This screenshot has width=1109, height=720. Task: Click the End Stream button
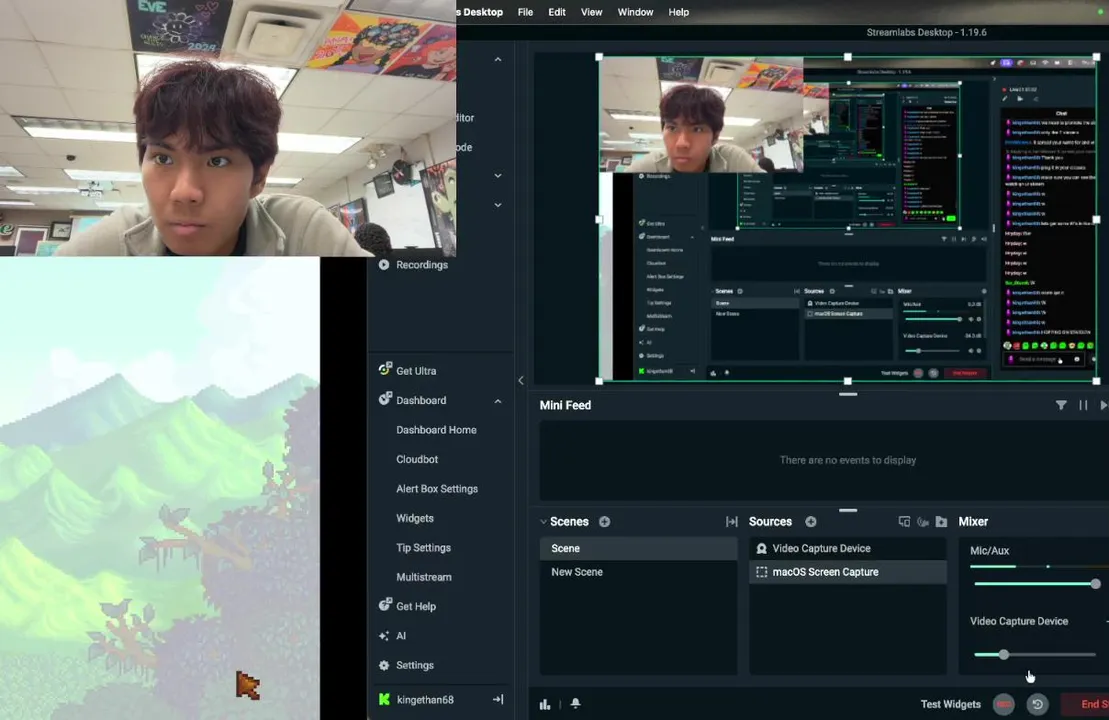tap(1086, 704)
